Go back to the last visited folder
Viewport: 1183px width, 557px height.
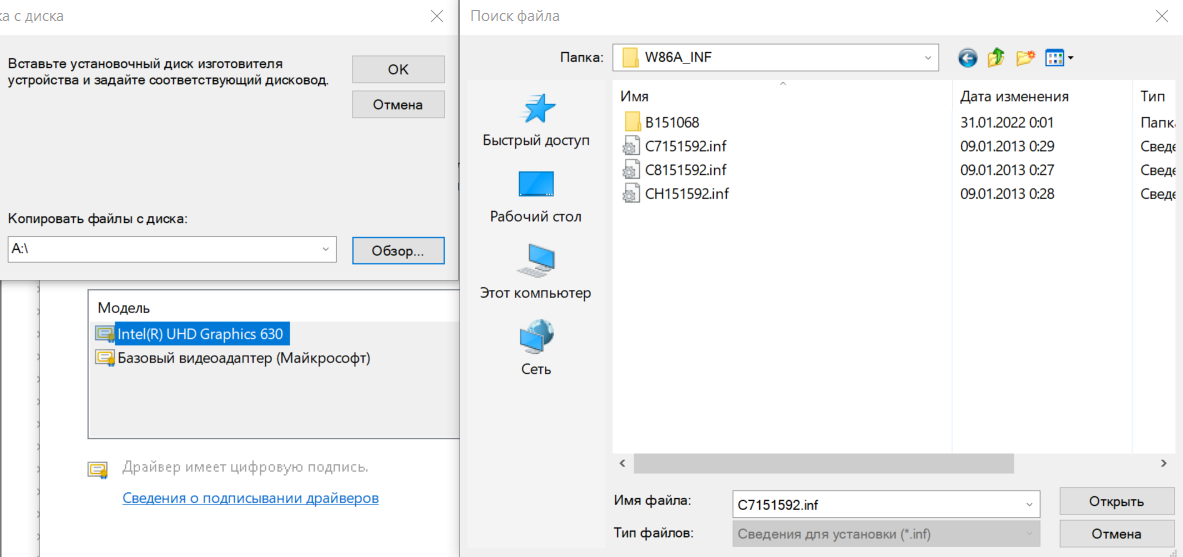coord(967,57)
